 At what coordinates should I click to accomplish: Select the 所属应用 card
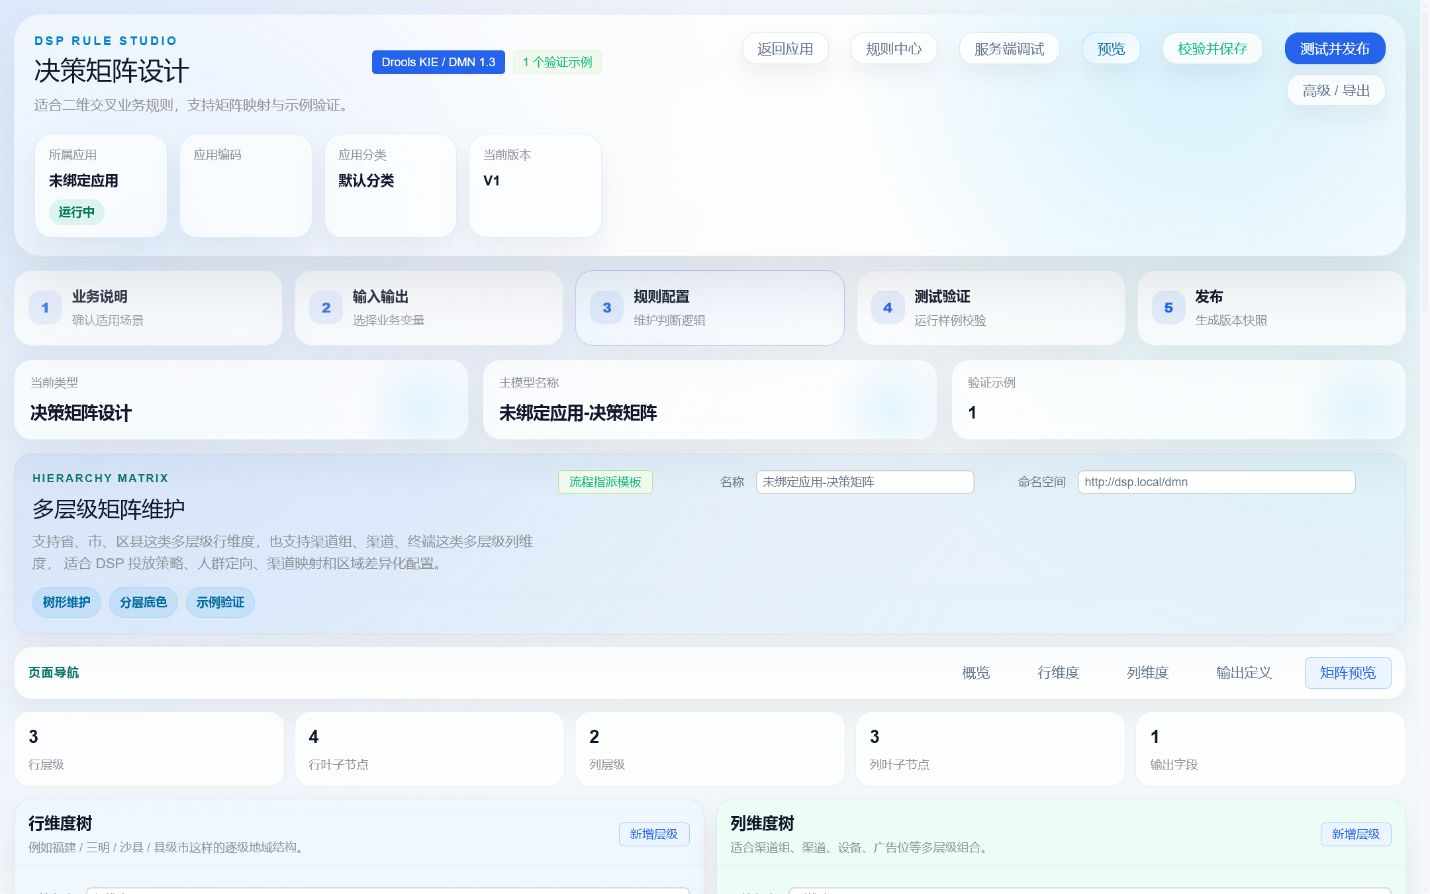pos(101,186)
